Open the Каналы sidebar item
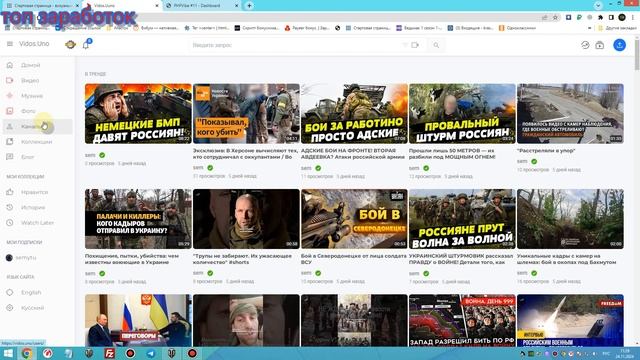 (x=38, y=126)
